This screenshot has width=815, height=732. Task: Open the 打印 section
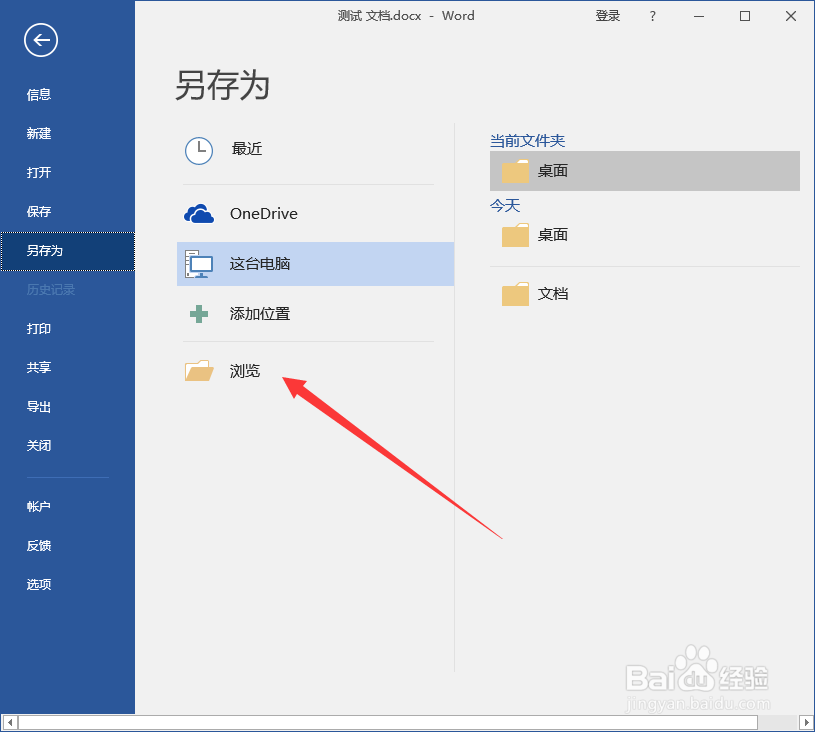[x=38, y=328]
